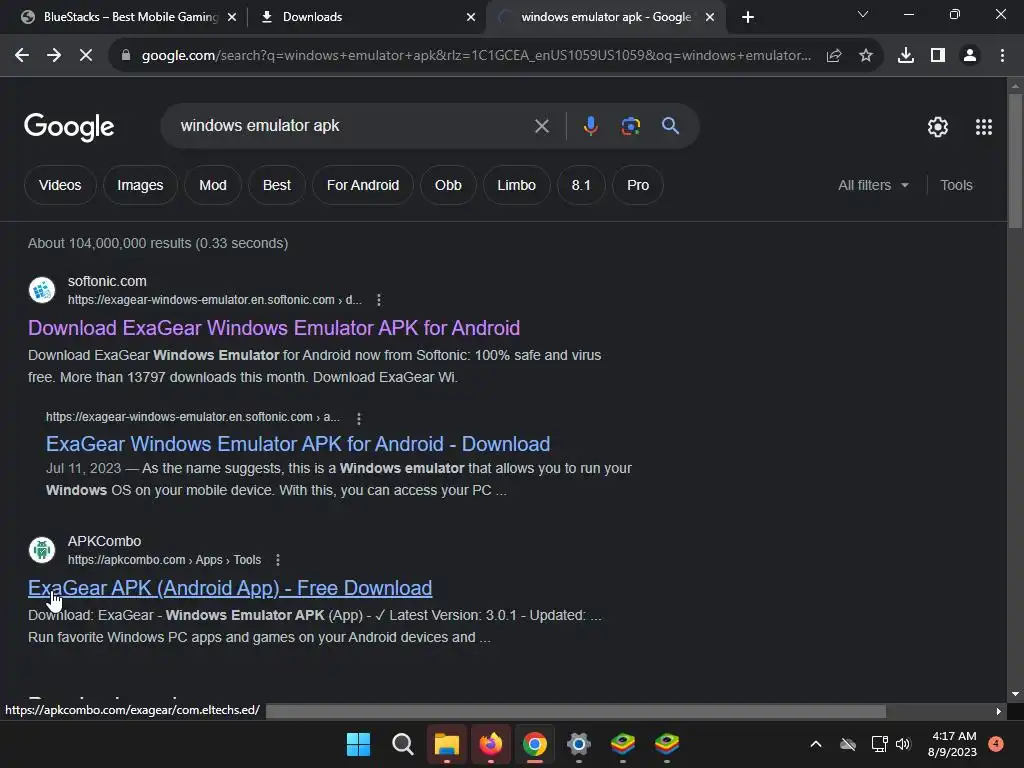The image size is (1024, 768).
Task: Open Download ExaGear Windows Emulator APK link
Action: 274,328
